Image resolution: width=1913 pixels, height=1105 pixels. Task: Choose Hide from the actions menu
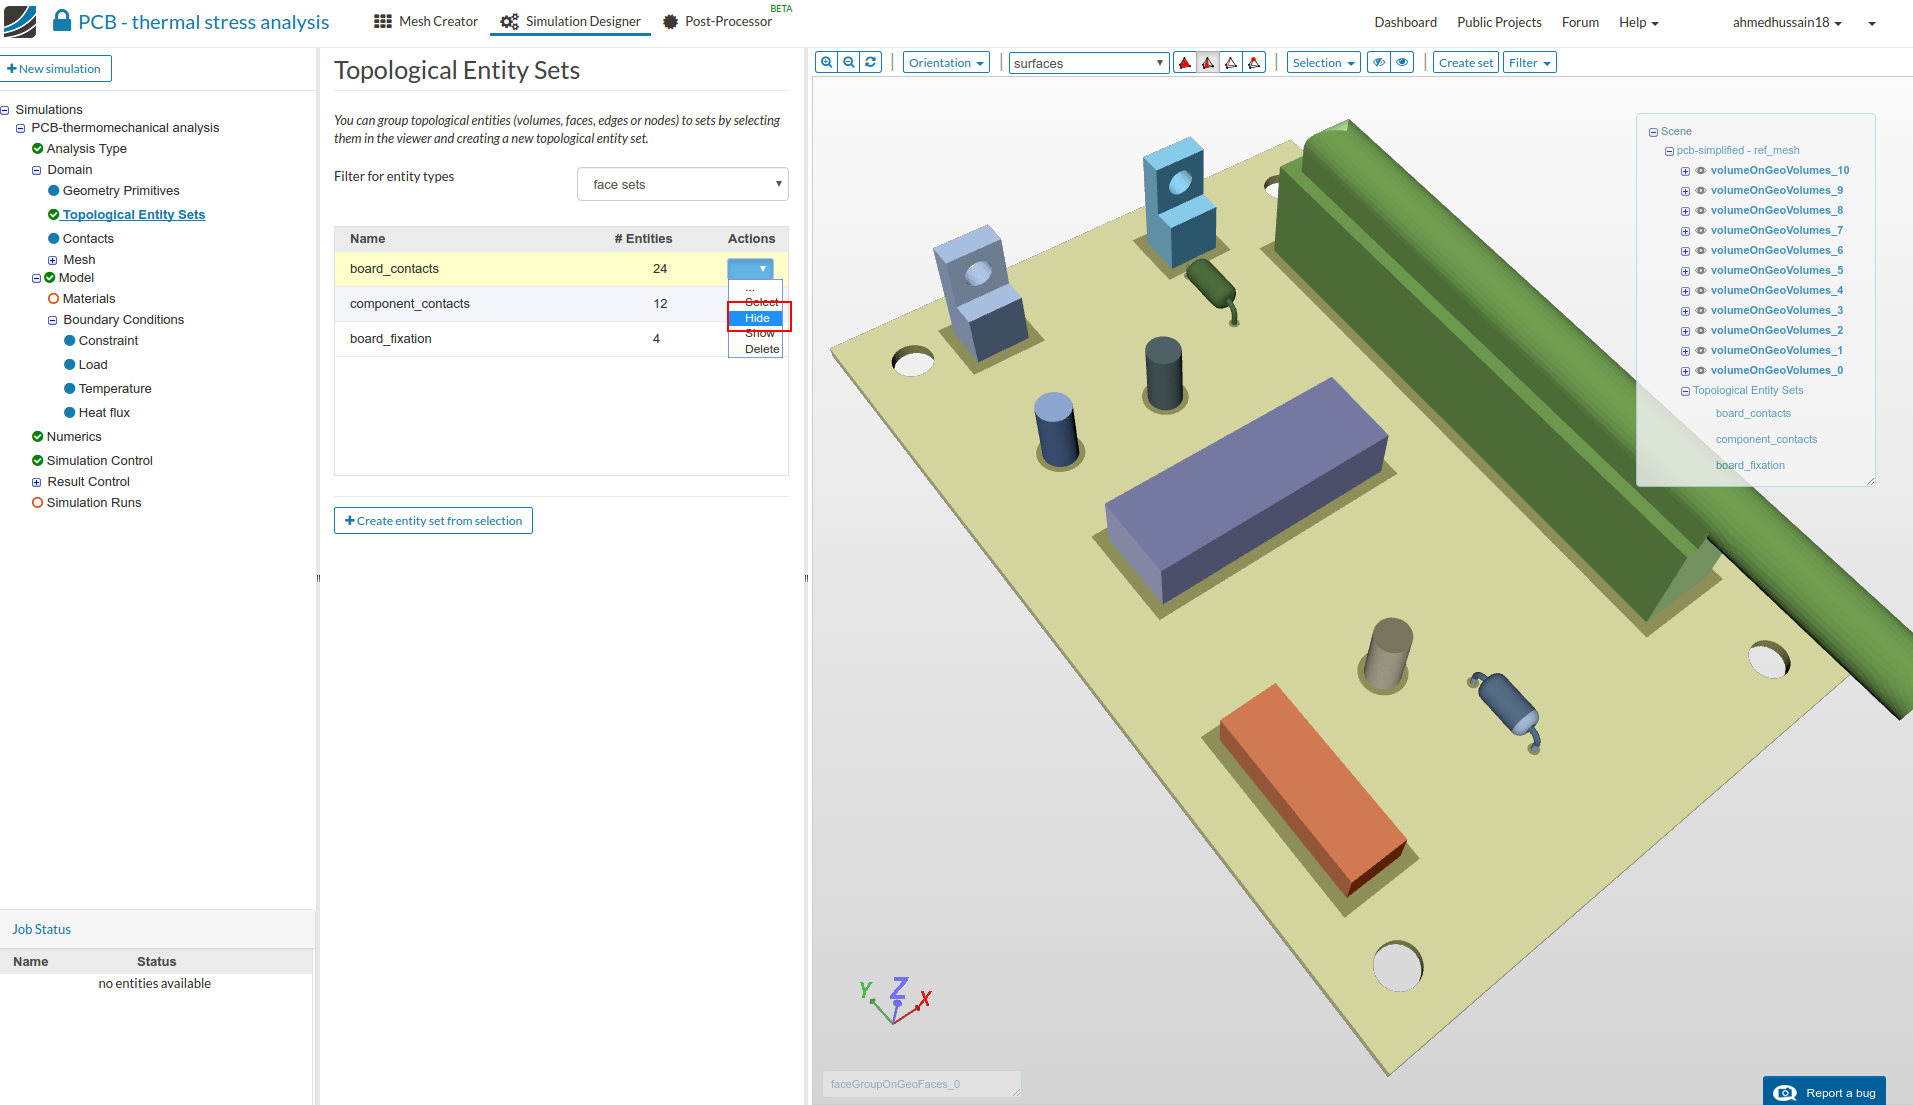pyautogui.click(x=757, y=318)
